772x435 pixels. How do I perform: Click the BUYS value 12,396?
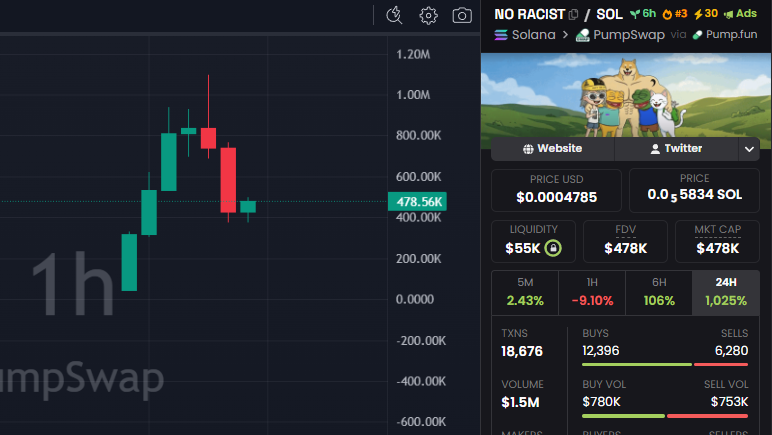tap(601, 351)
